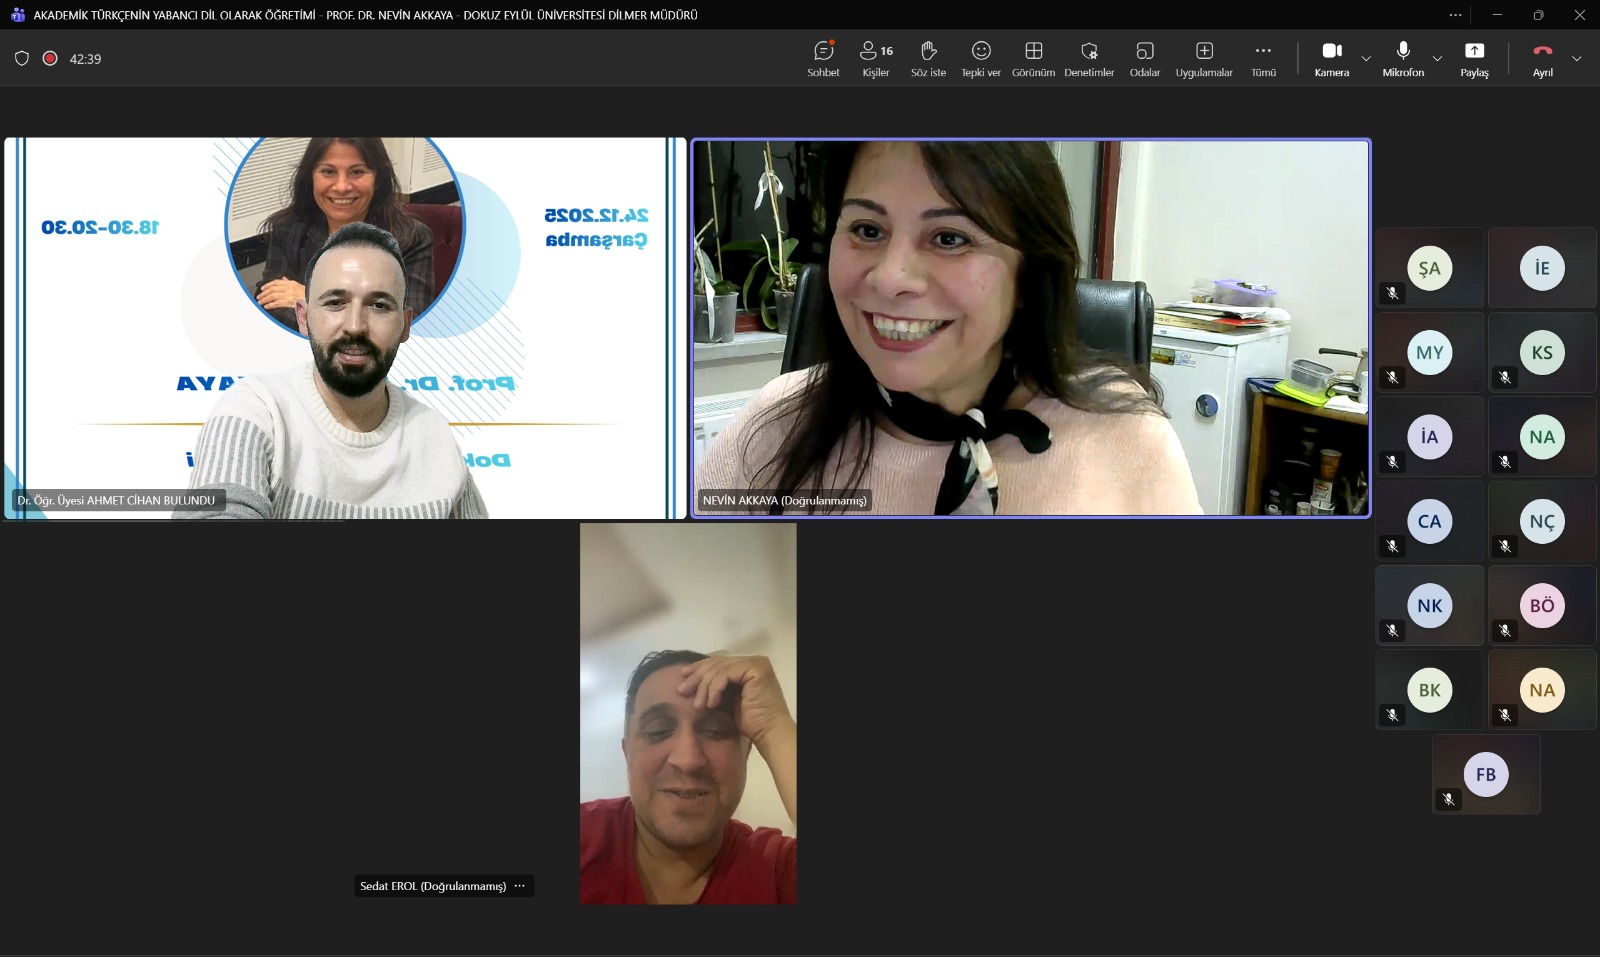Mute or unmute the Mikrofon

point(1403,59)
